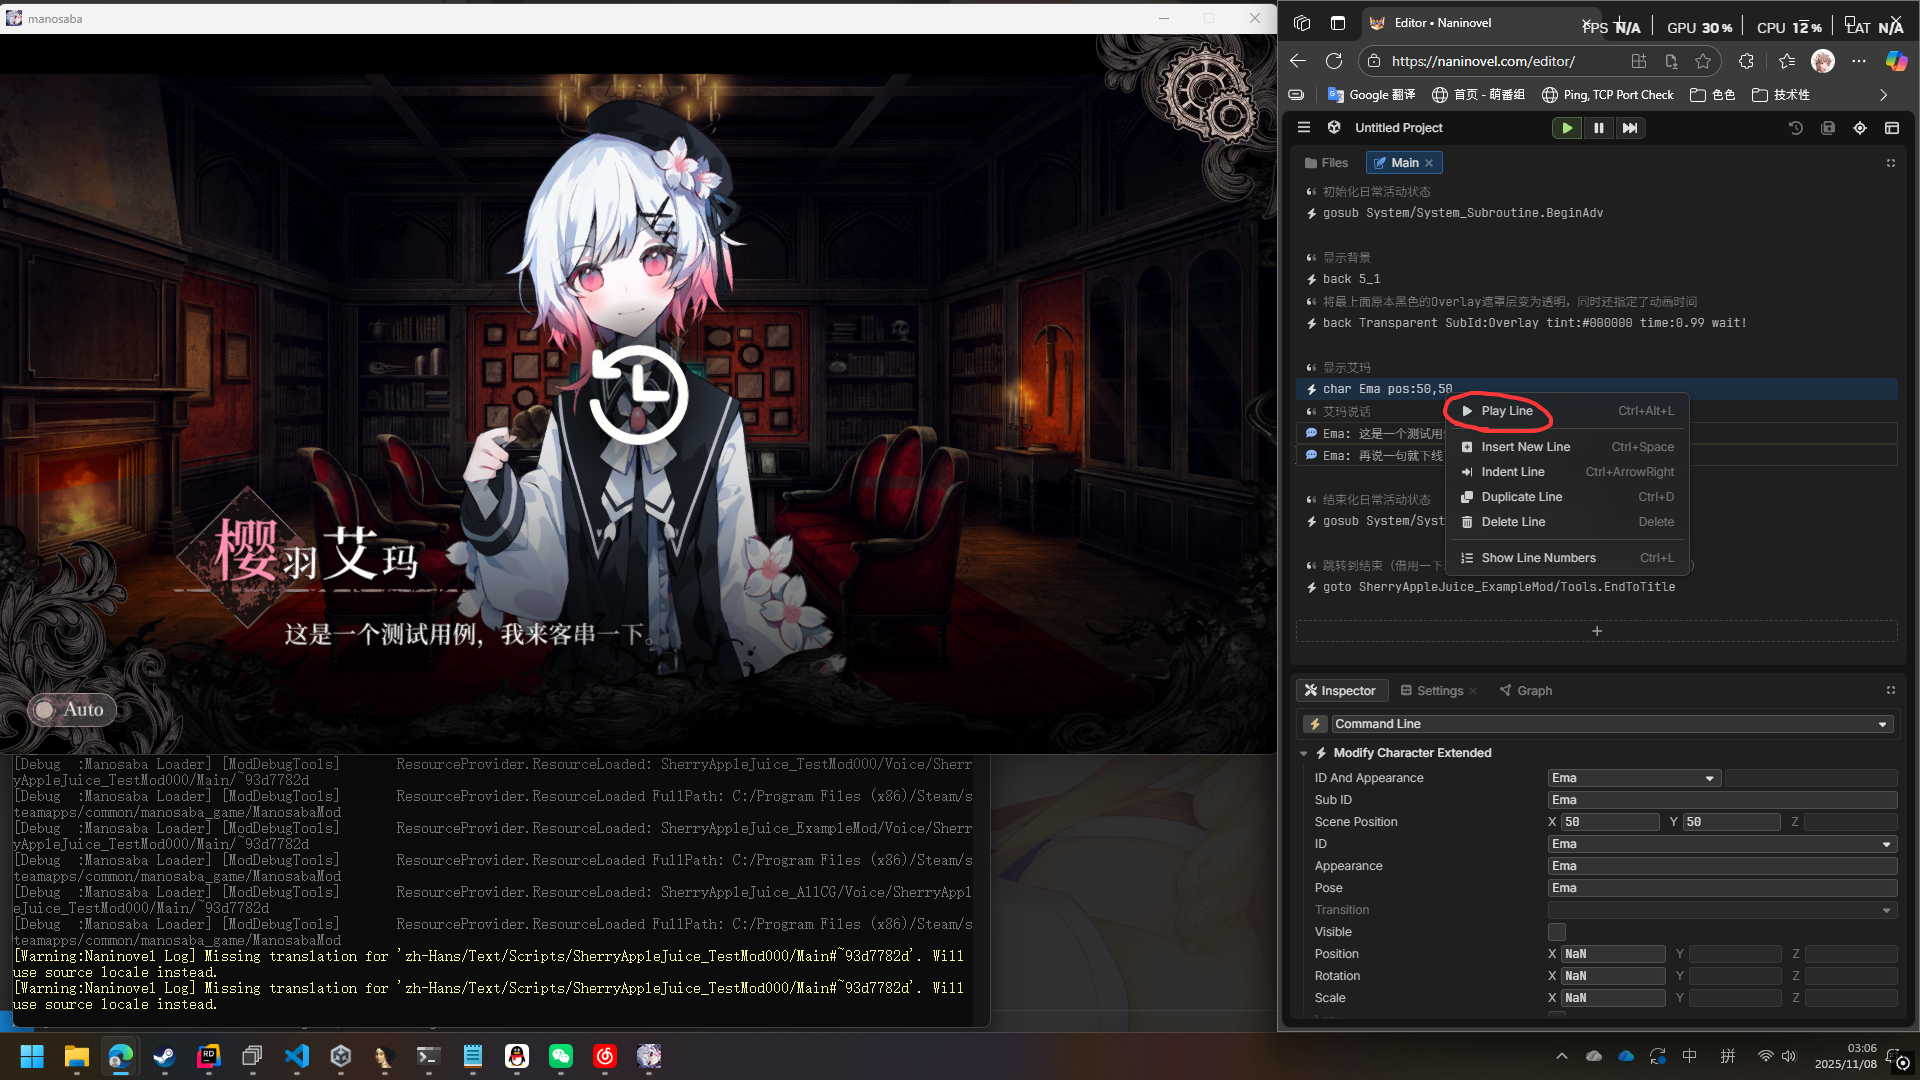Click the green Play button in editor toolbar
The height and width of the screenshot is (1080, 1920).
[1566, 128]
